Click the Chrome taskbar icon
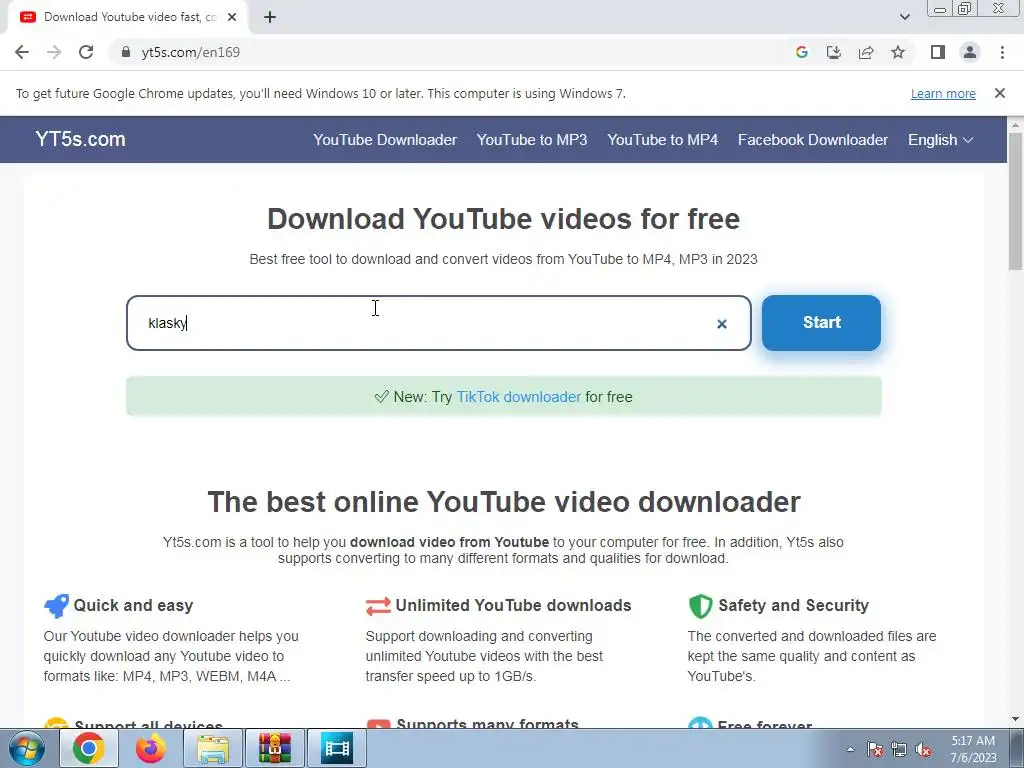Screen dimensions: 1024x768 [x=89, y=748]
